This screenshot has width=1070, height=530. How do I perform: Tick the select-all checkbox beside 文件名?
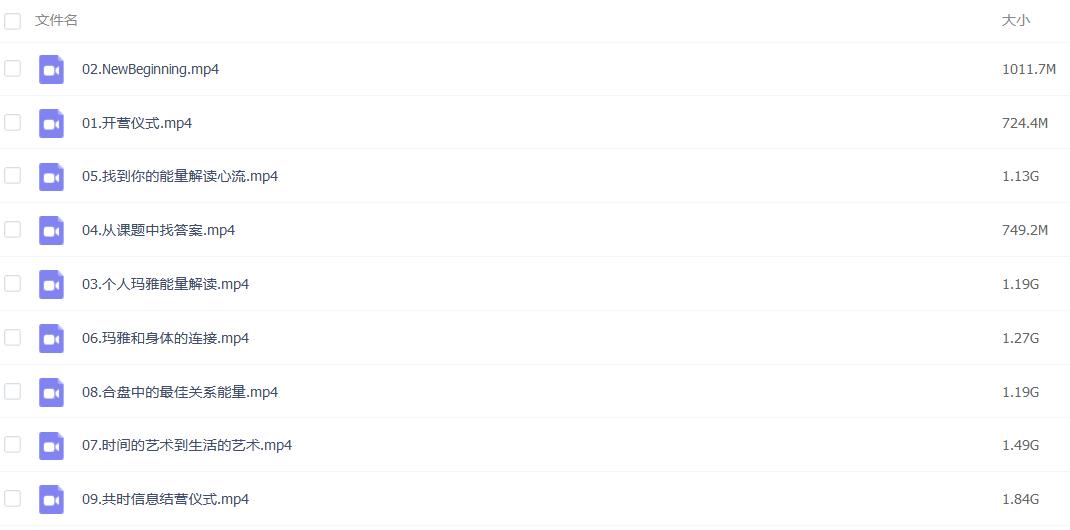pos(12,21)
